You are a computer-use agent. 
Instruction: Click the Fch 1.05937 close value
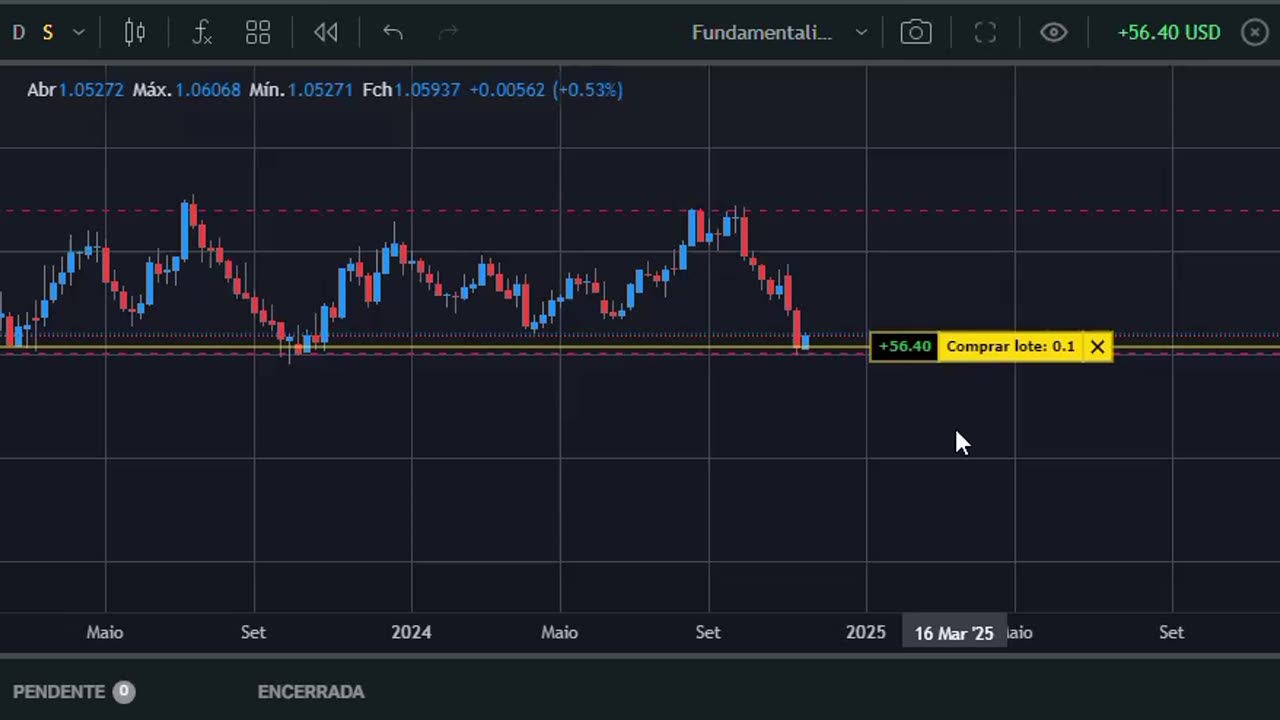pos(411,90)
